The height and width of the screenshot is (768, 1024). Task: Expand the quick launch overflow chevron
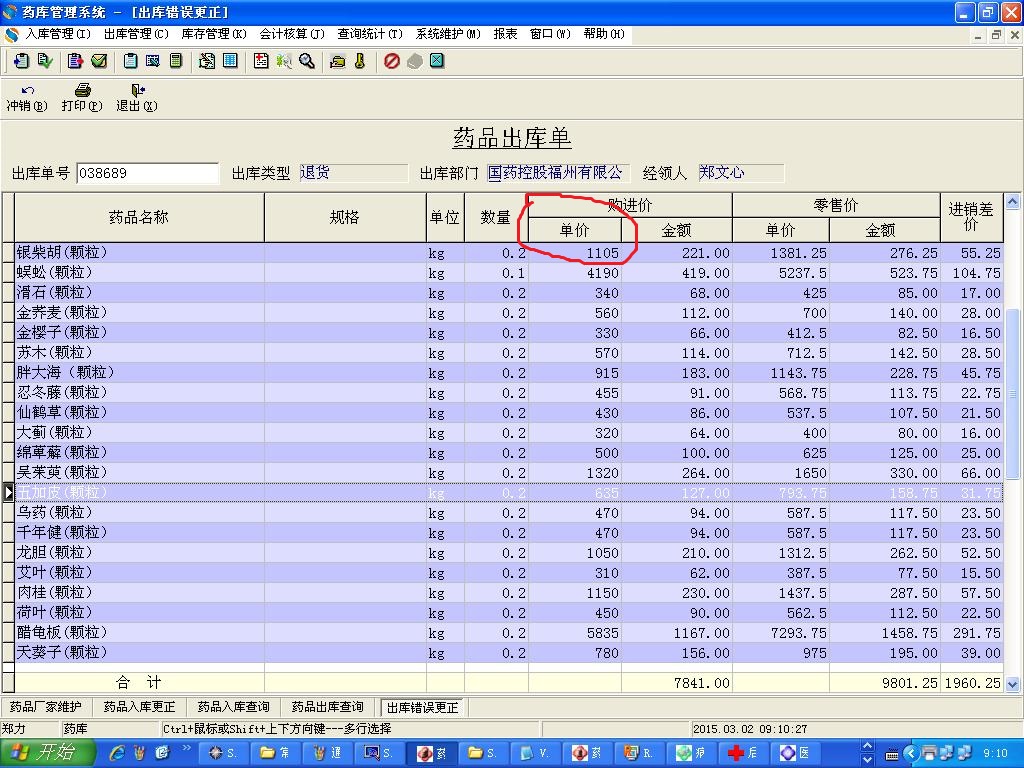pyautogui.click(x=186, y=748)
